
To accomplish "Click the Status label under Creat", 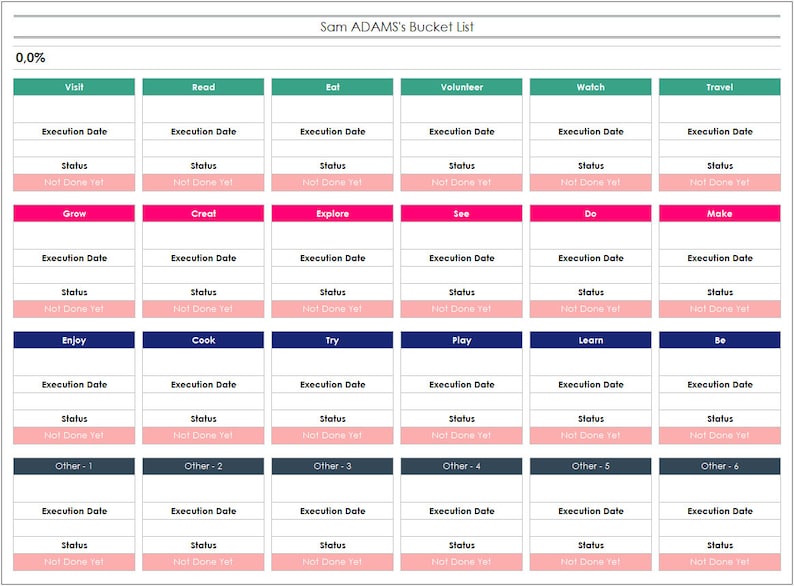I will click(x=203, y=292).
